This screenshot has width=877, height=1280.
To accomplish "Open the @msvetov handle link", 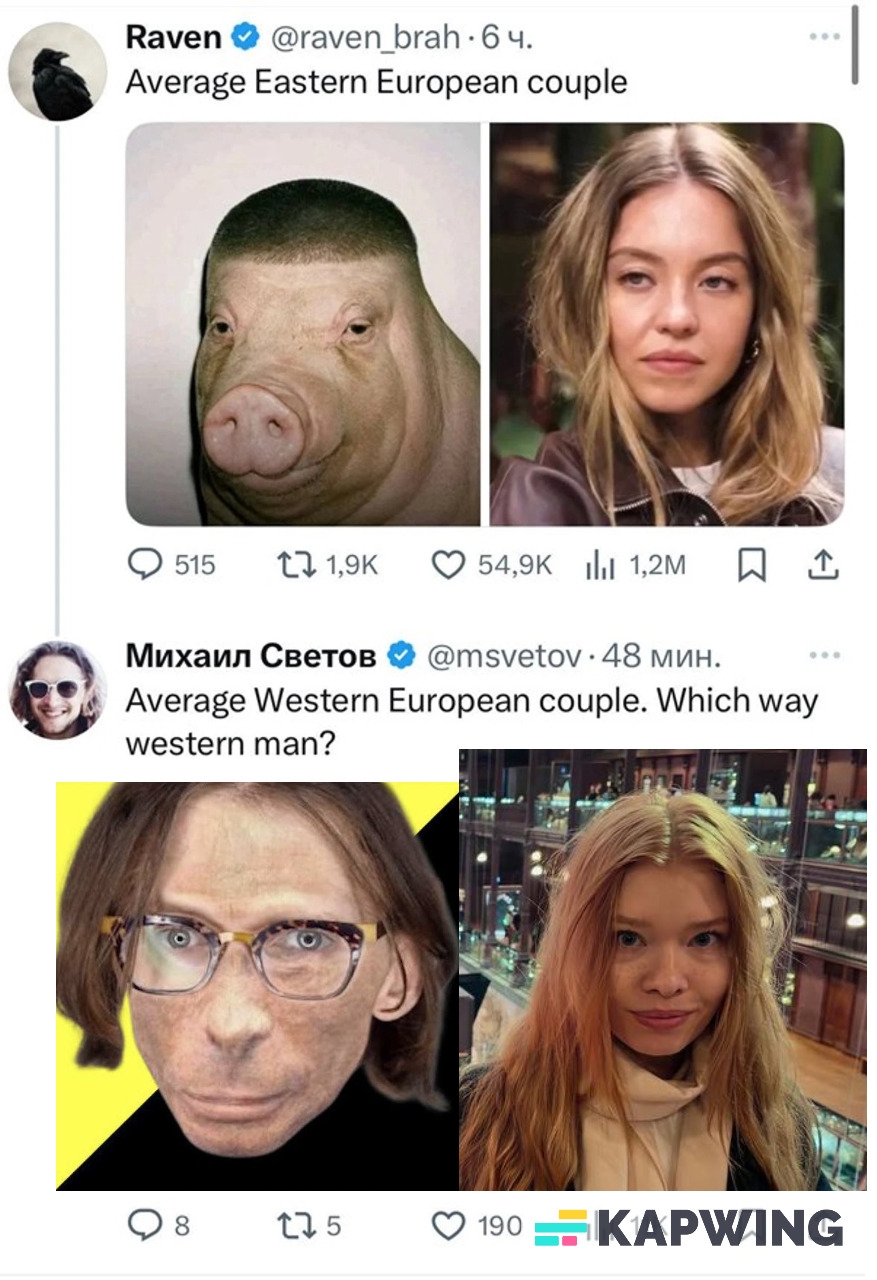I will [x=504, y=656].
